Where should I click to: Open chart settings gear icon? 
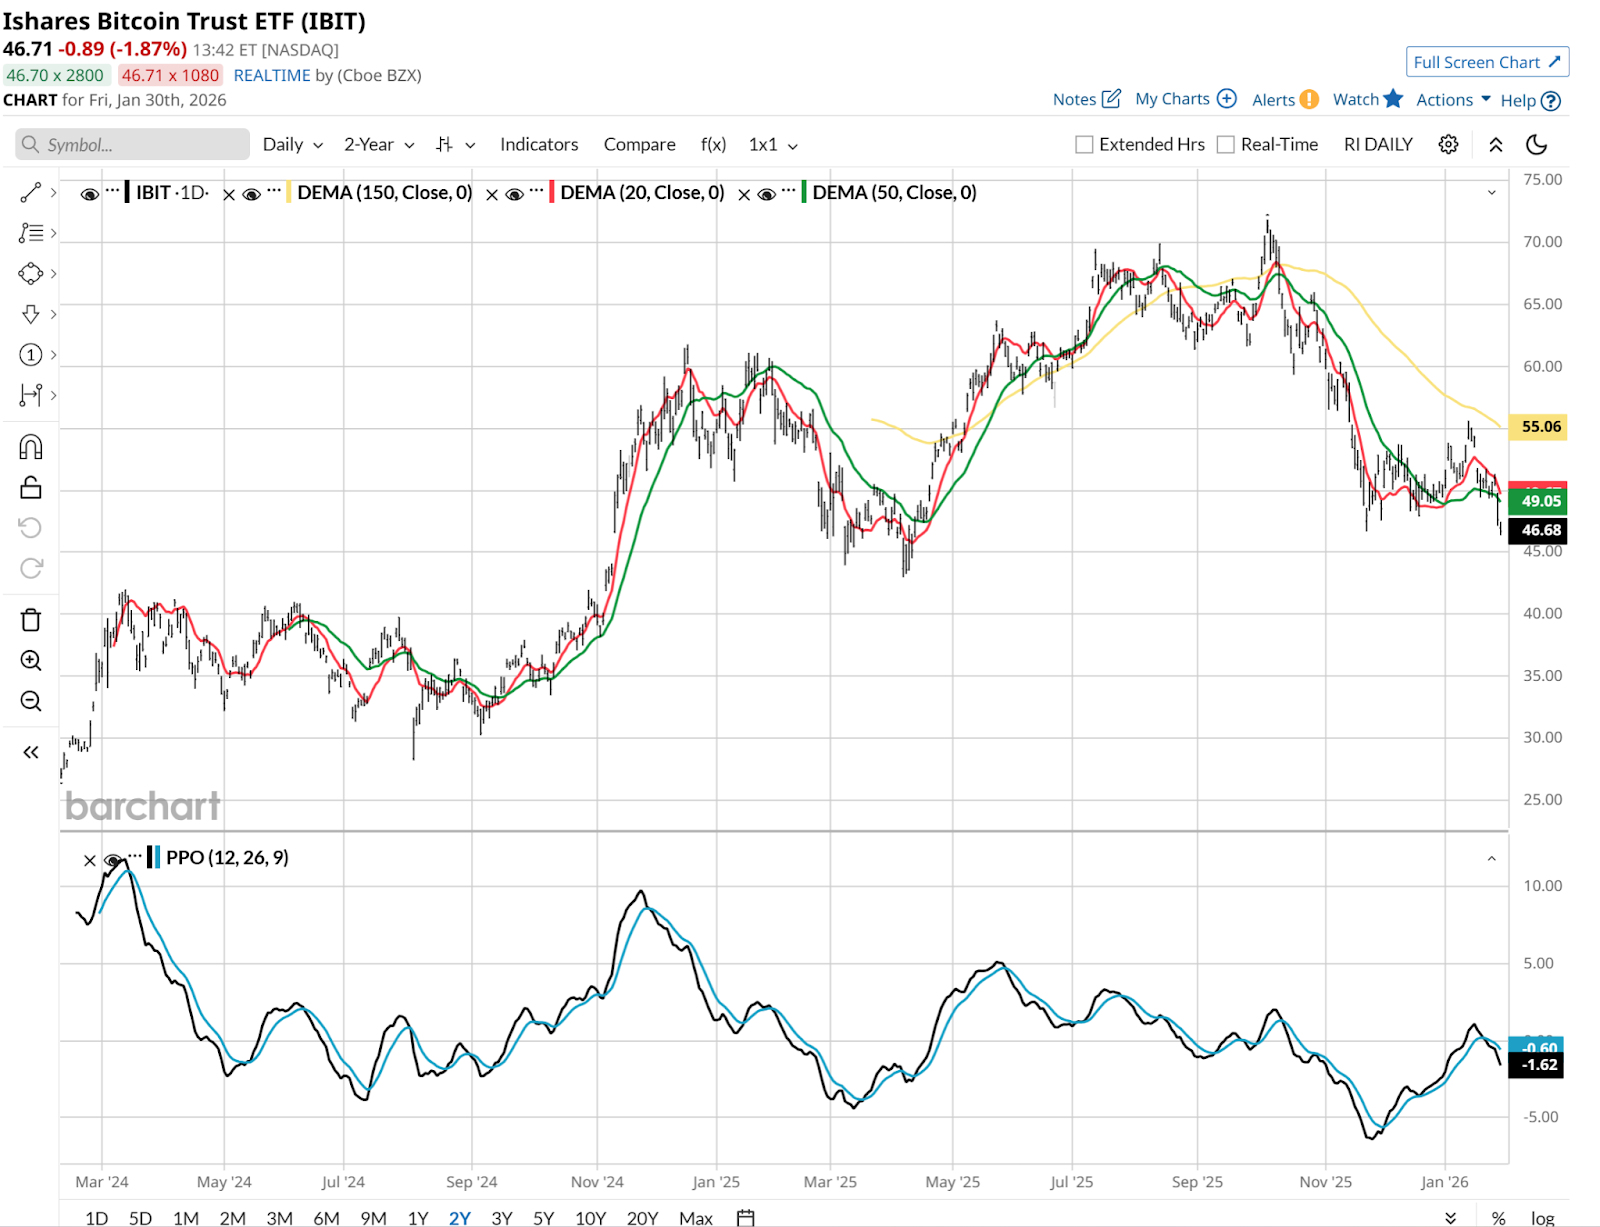(x=1448, y=145)
